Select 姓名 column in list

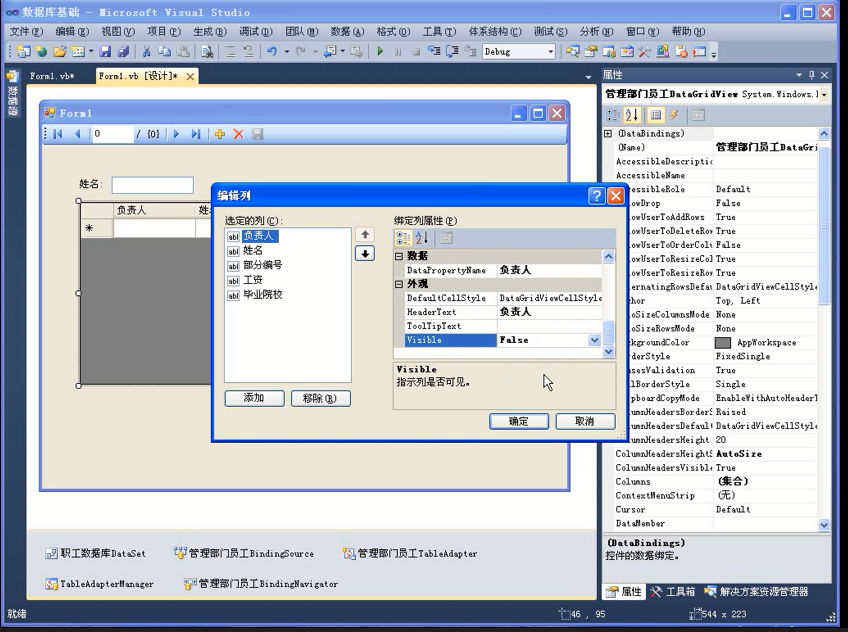coord(253,251)
